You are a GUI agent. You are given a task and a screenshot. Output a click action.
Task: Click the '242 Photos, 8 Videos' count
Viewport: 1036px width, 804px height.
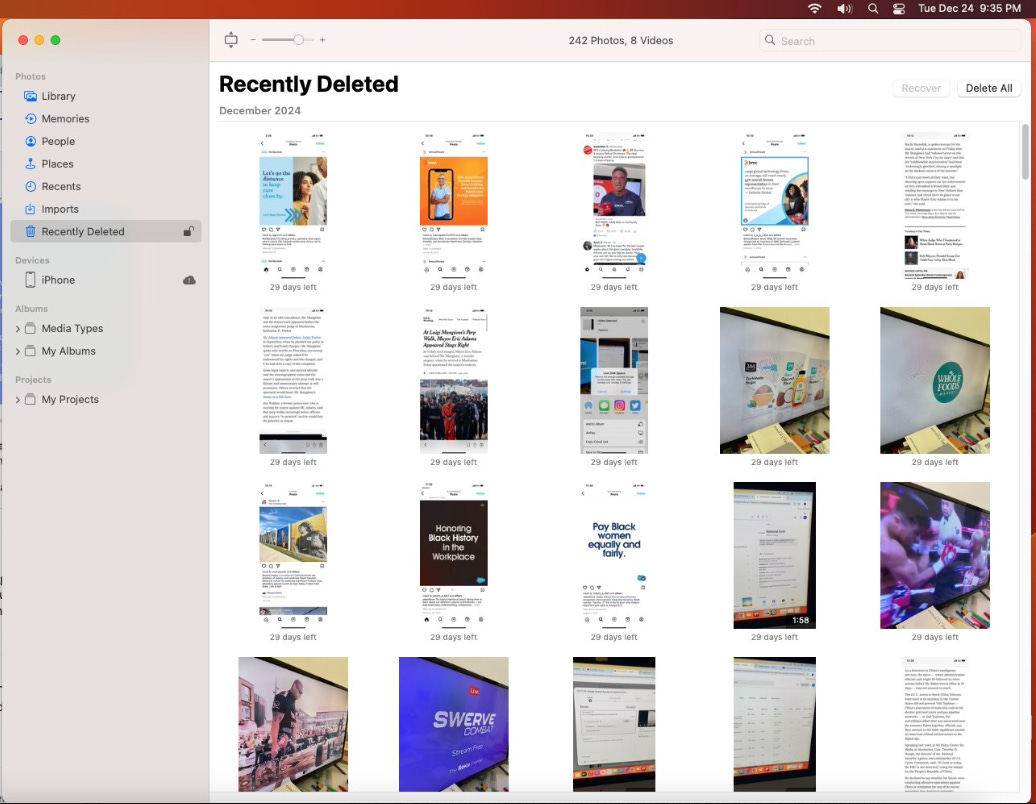coord(620,40)
